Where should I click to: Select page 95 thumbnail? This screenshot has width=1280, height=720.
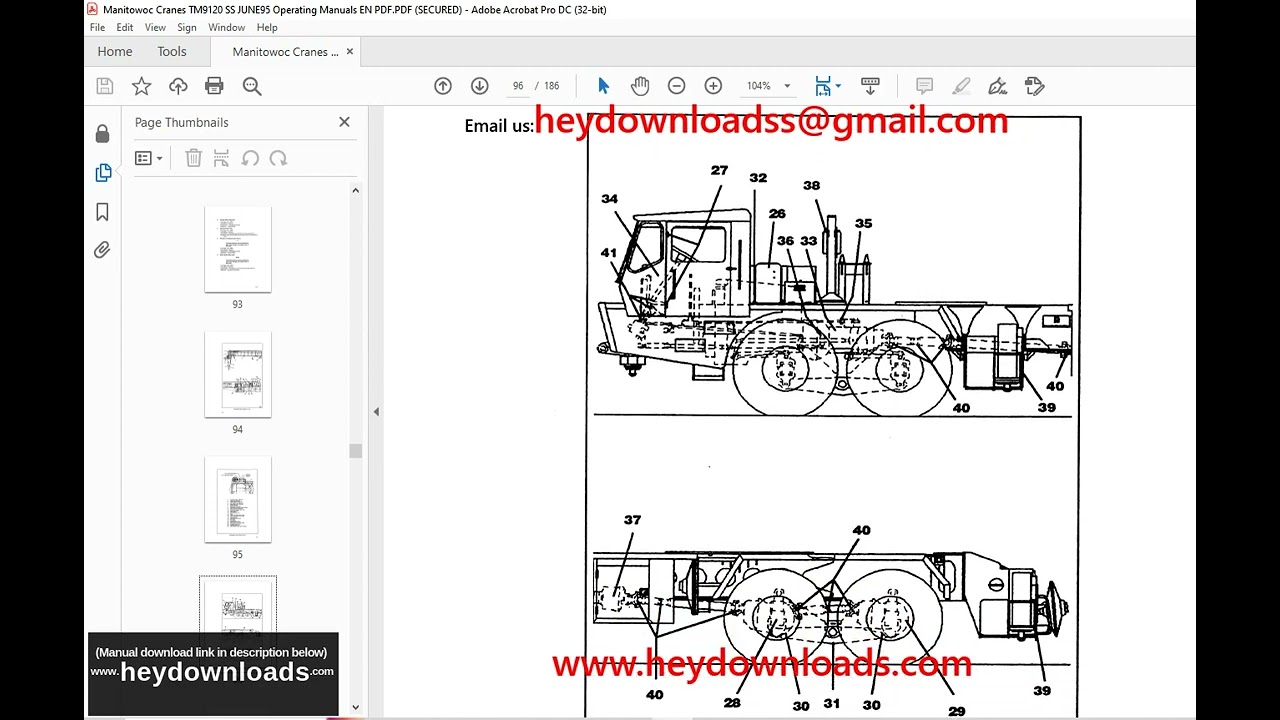click(238, 499)
